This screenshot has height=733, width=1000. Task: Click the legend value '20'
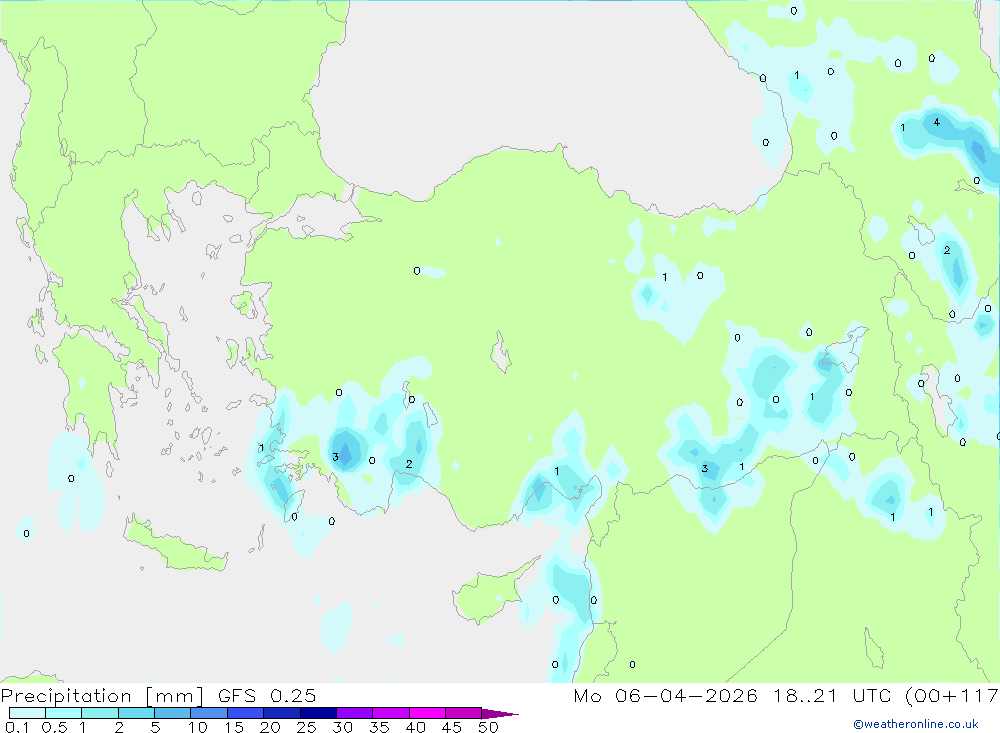pyautogui.click(x=270, y=727)
